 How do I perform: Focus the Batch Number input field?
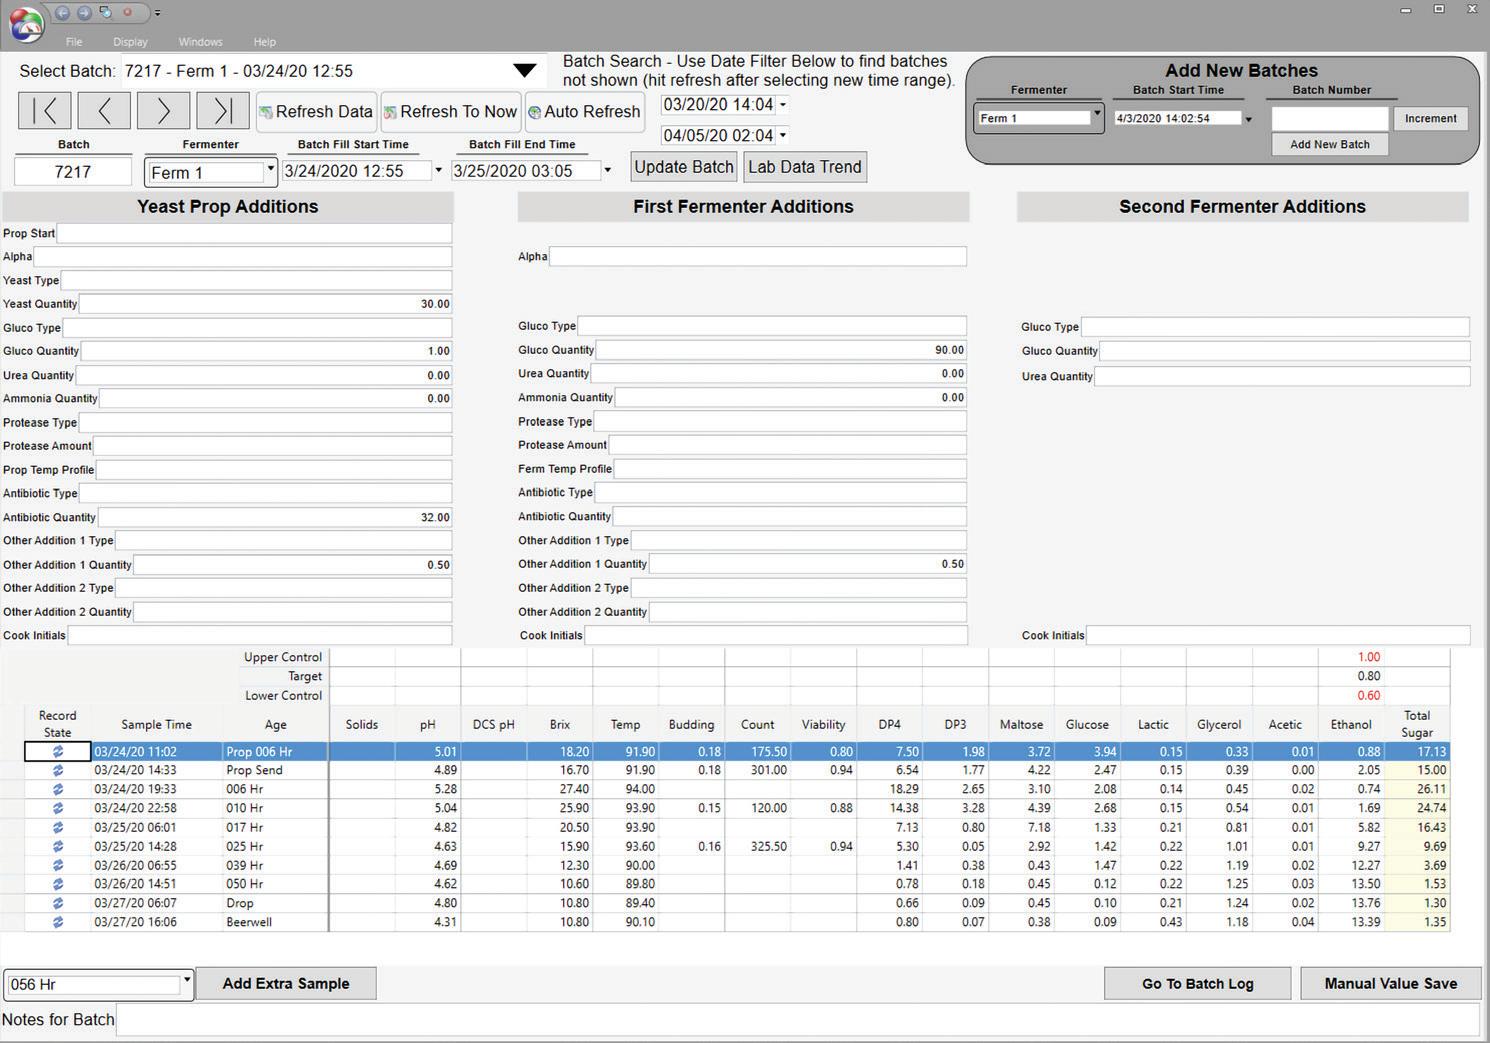pos(1330,118)
